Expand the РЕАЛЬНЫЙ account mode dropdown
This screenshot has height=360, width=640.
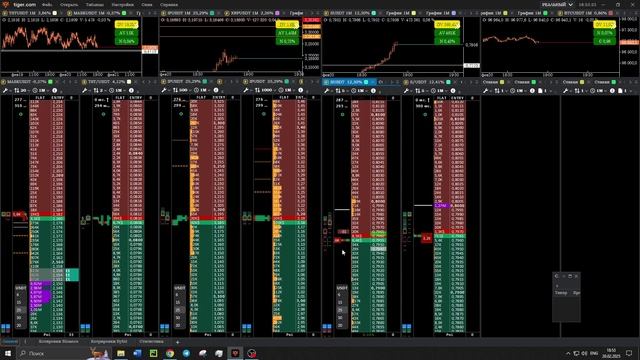click(557, 4)
